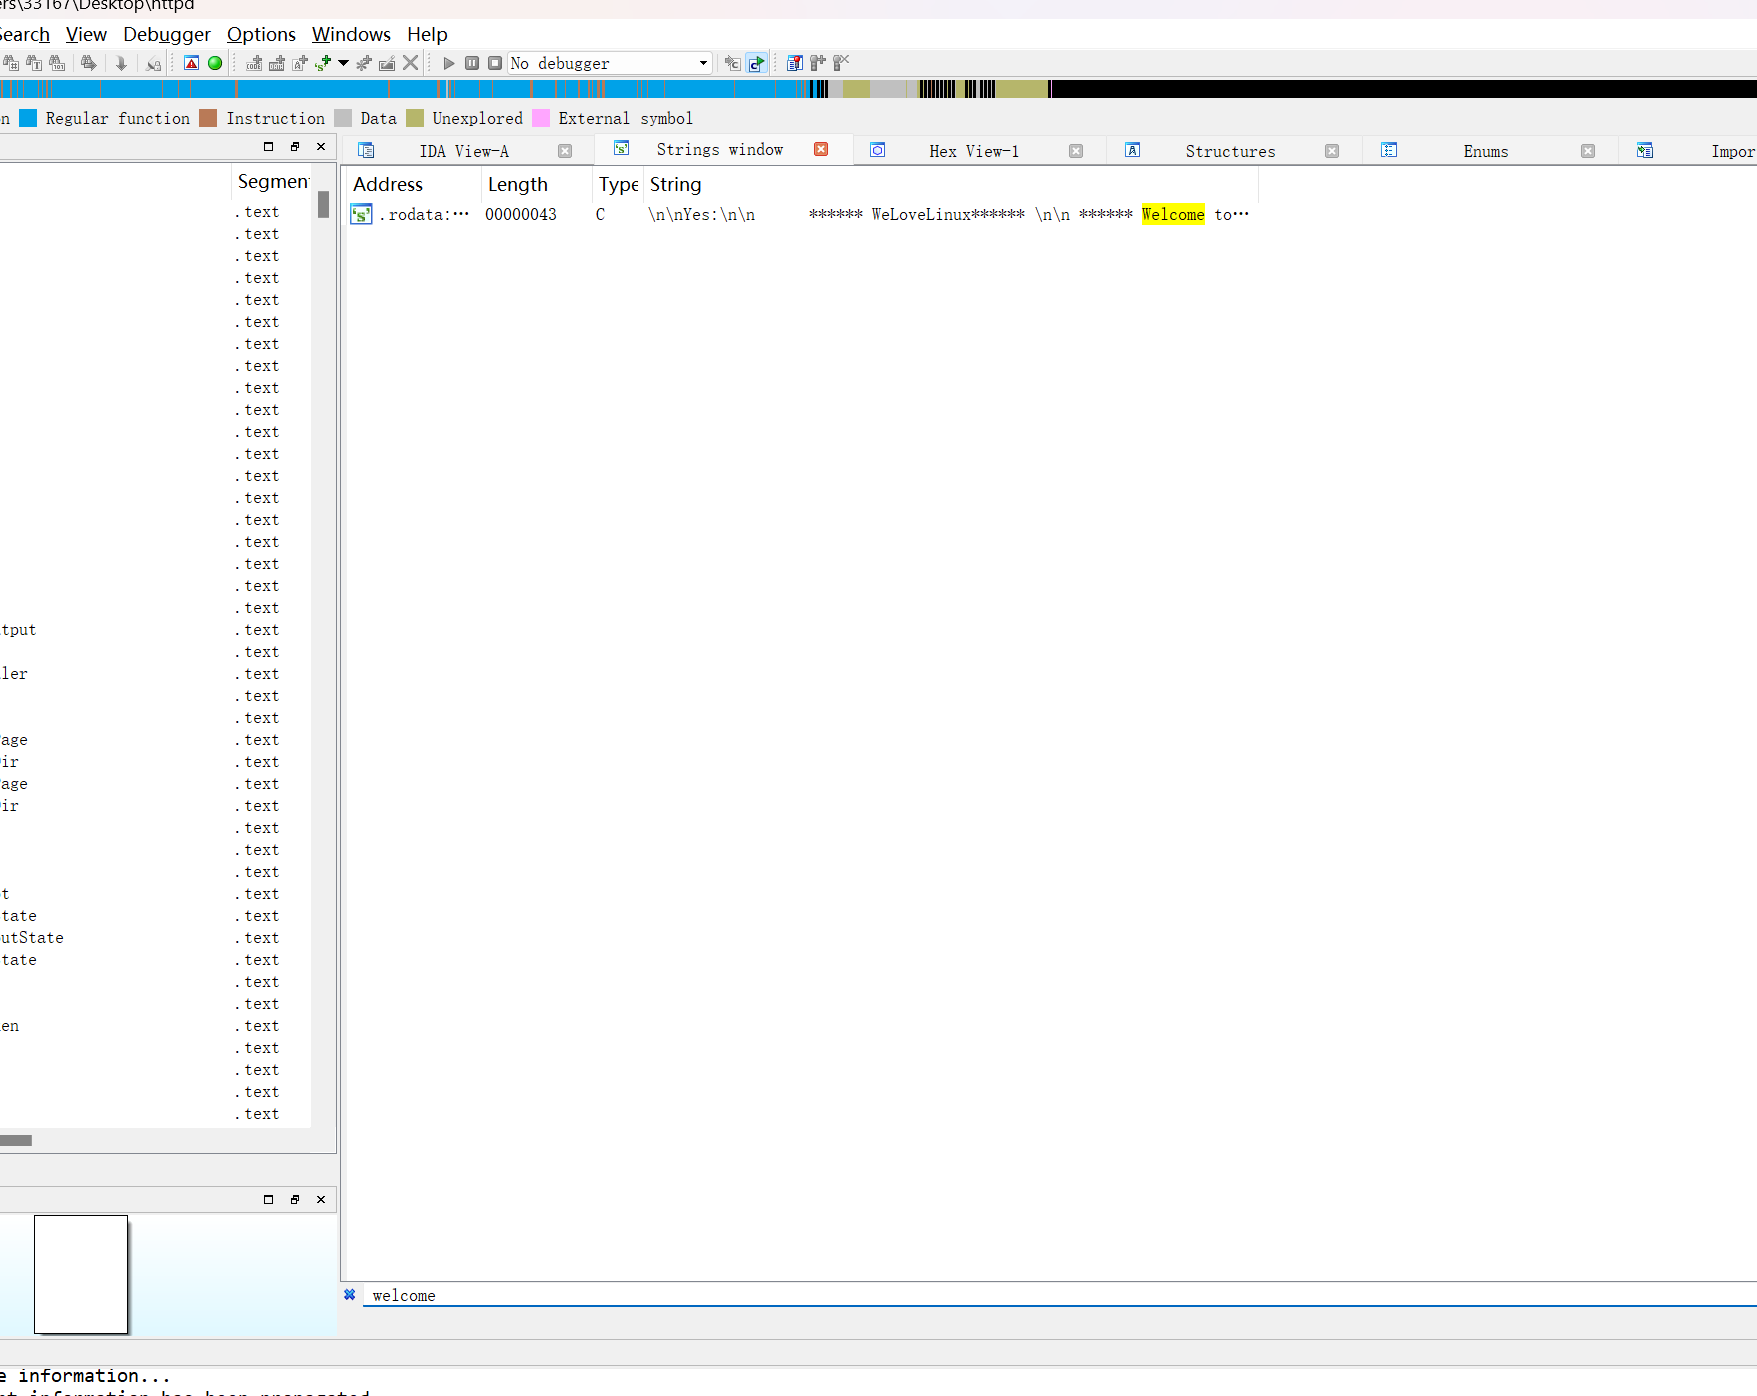
Task: Click the asterisk array toolbar icon
Action: coord(364,63)
